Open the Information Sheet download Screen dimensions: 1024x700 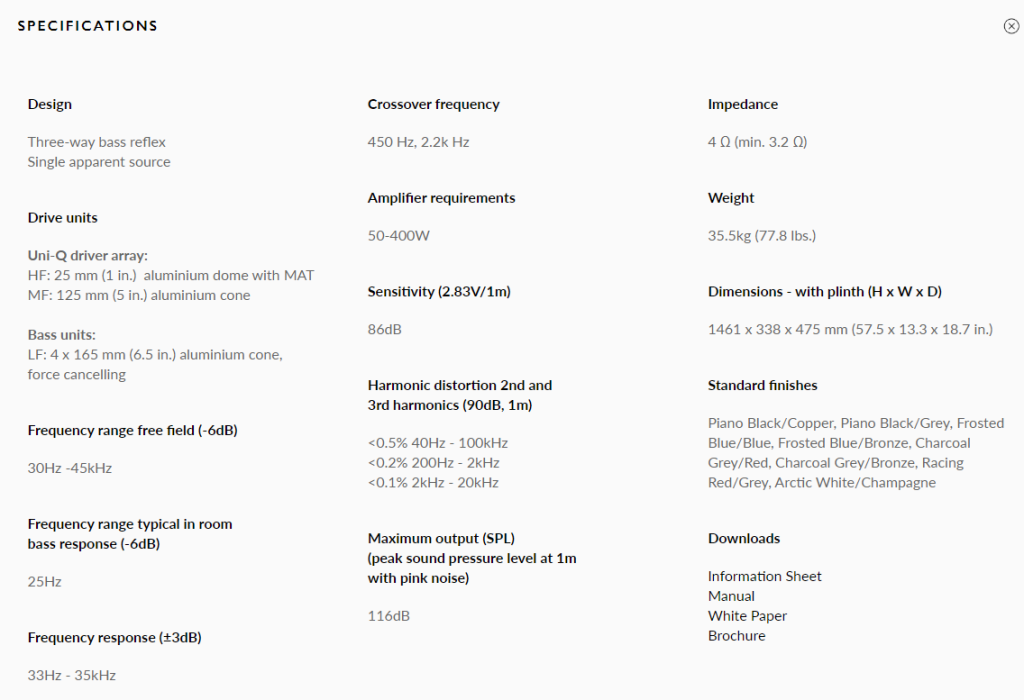pyautogui.click(x=764, y=576)
